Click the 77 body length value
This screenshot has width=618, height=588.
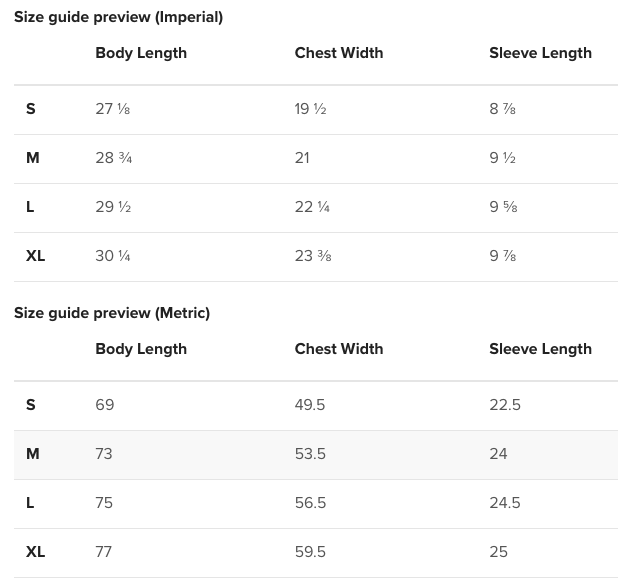pos(104,552)
